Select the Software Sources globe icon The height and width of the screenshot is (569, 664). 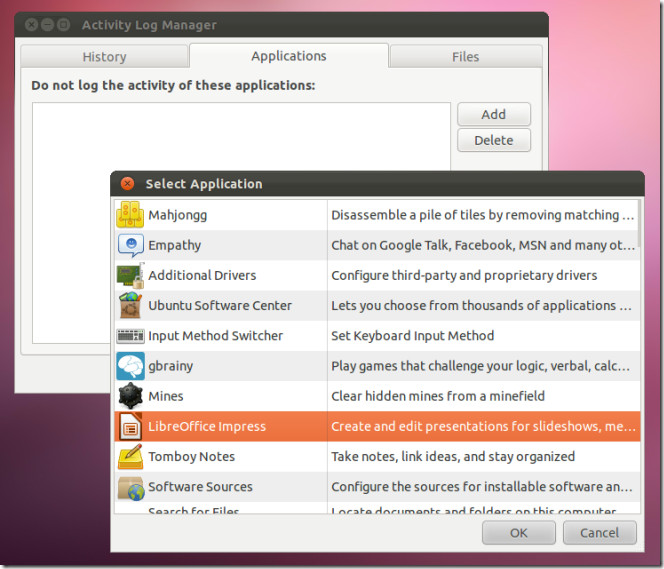coord(131,488)
